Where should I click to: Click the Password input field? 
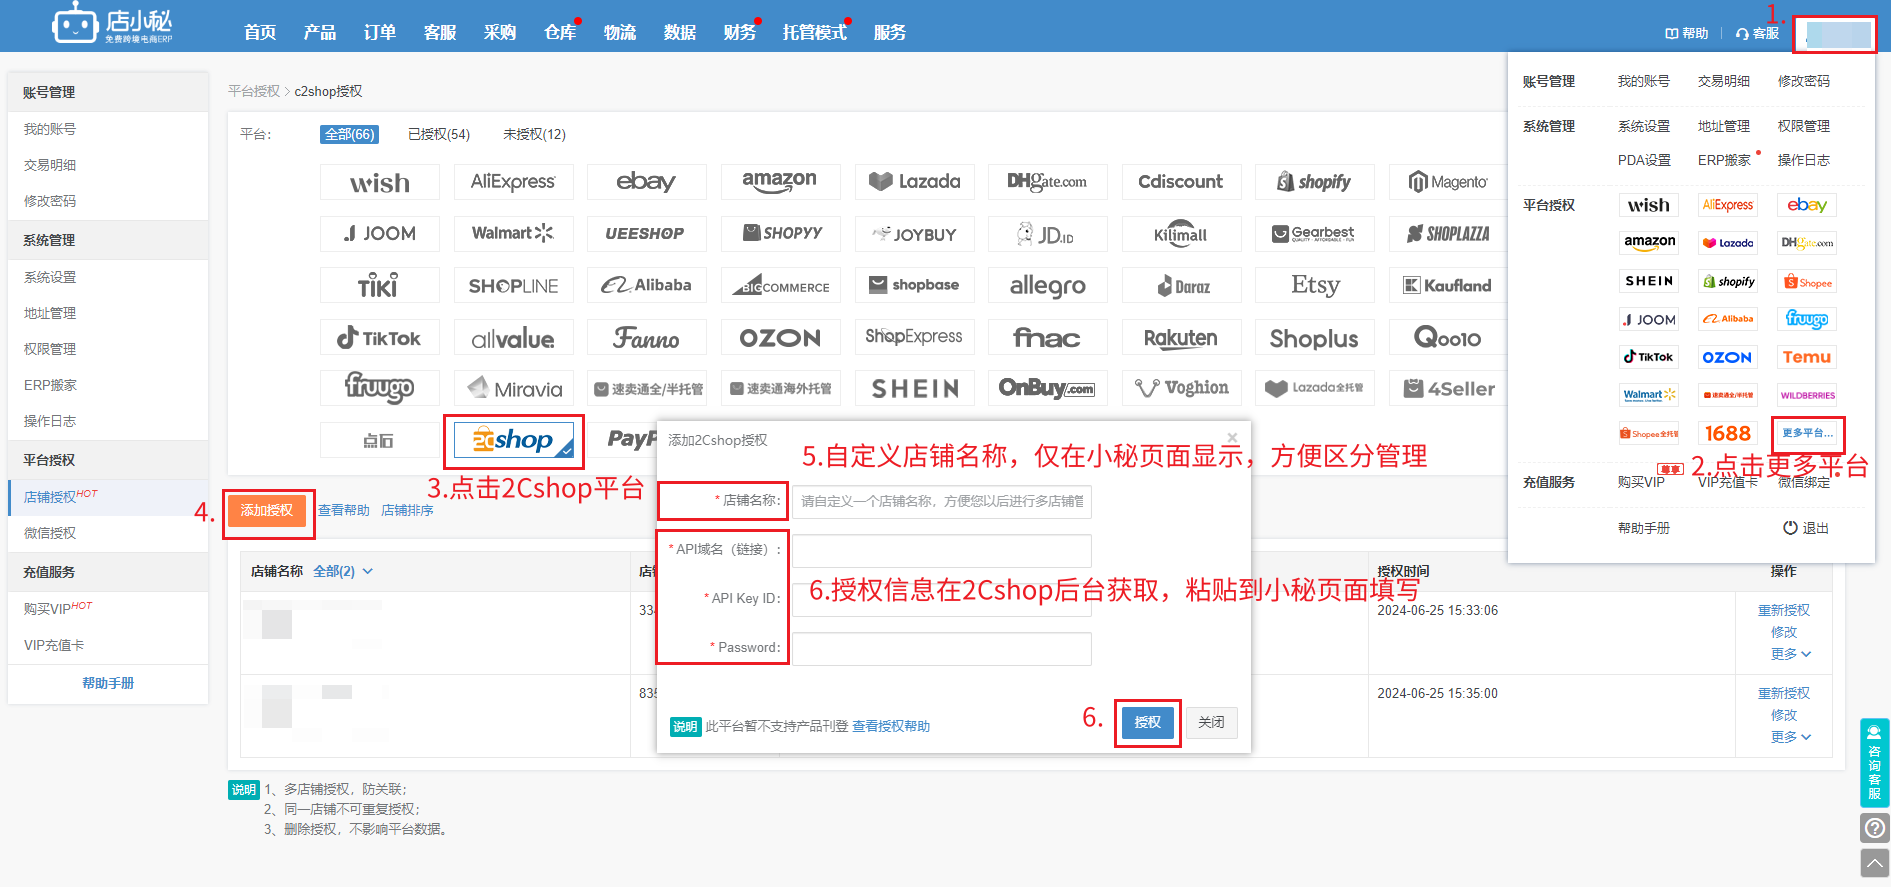(x=941, y=648)
